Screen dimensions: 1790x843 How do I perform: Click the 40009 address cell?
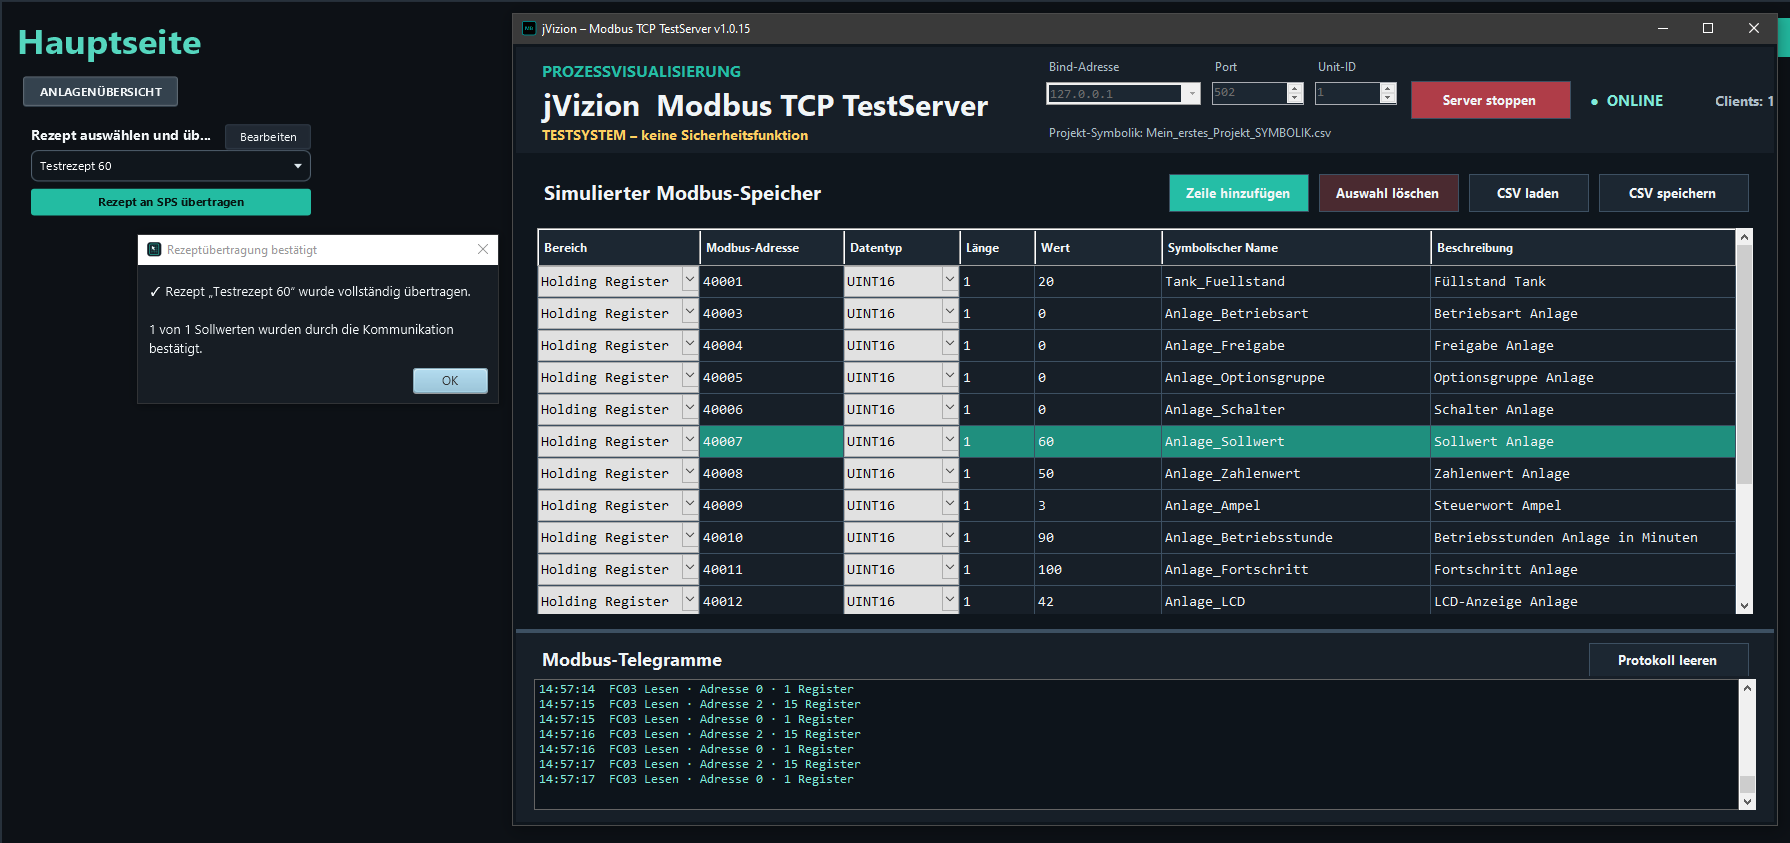click(x=771, y=505)
